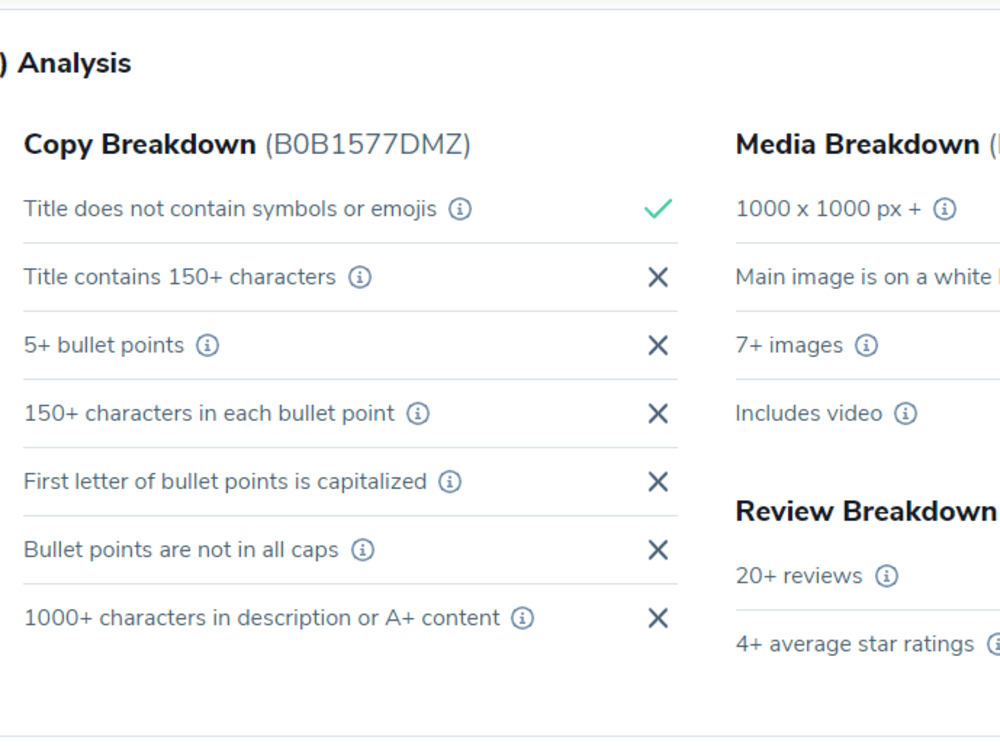Click green checkmark for title symbols row
This screenshot has height=750, width=1000.
point(658,209)
